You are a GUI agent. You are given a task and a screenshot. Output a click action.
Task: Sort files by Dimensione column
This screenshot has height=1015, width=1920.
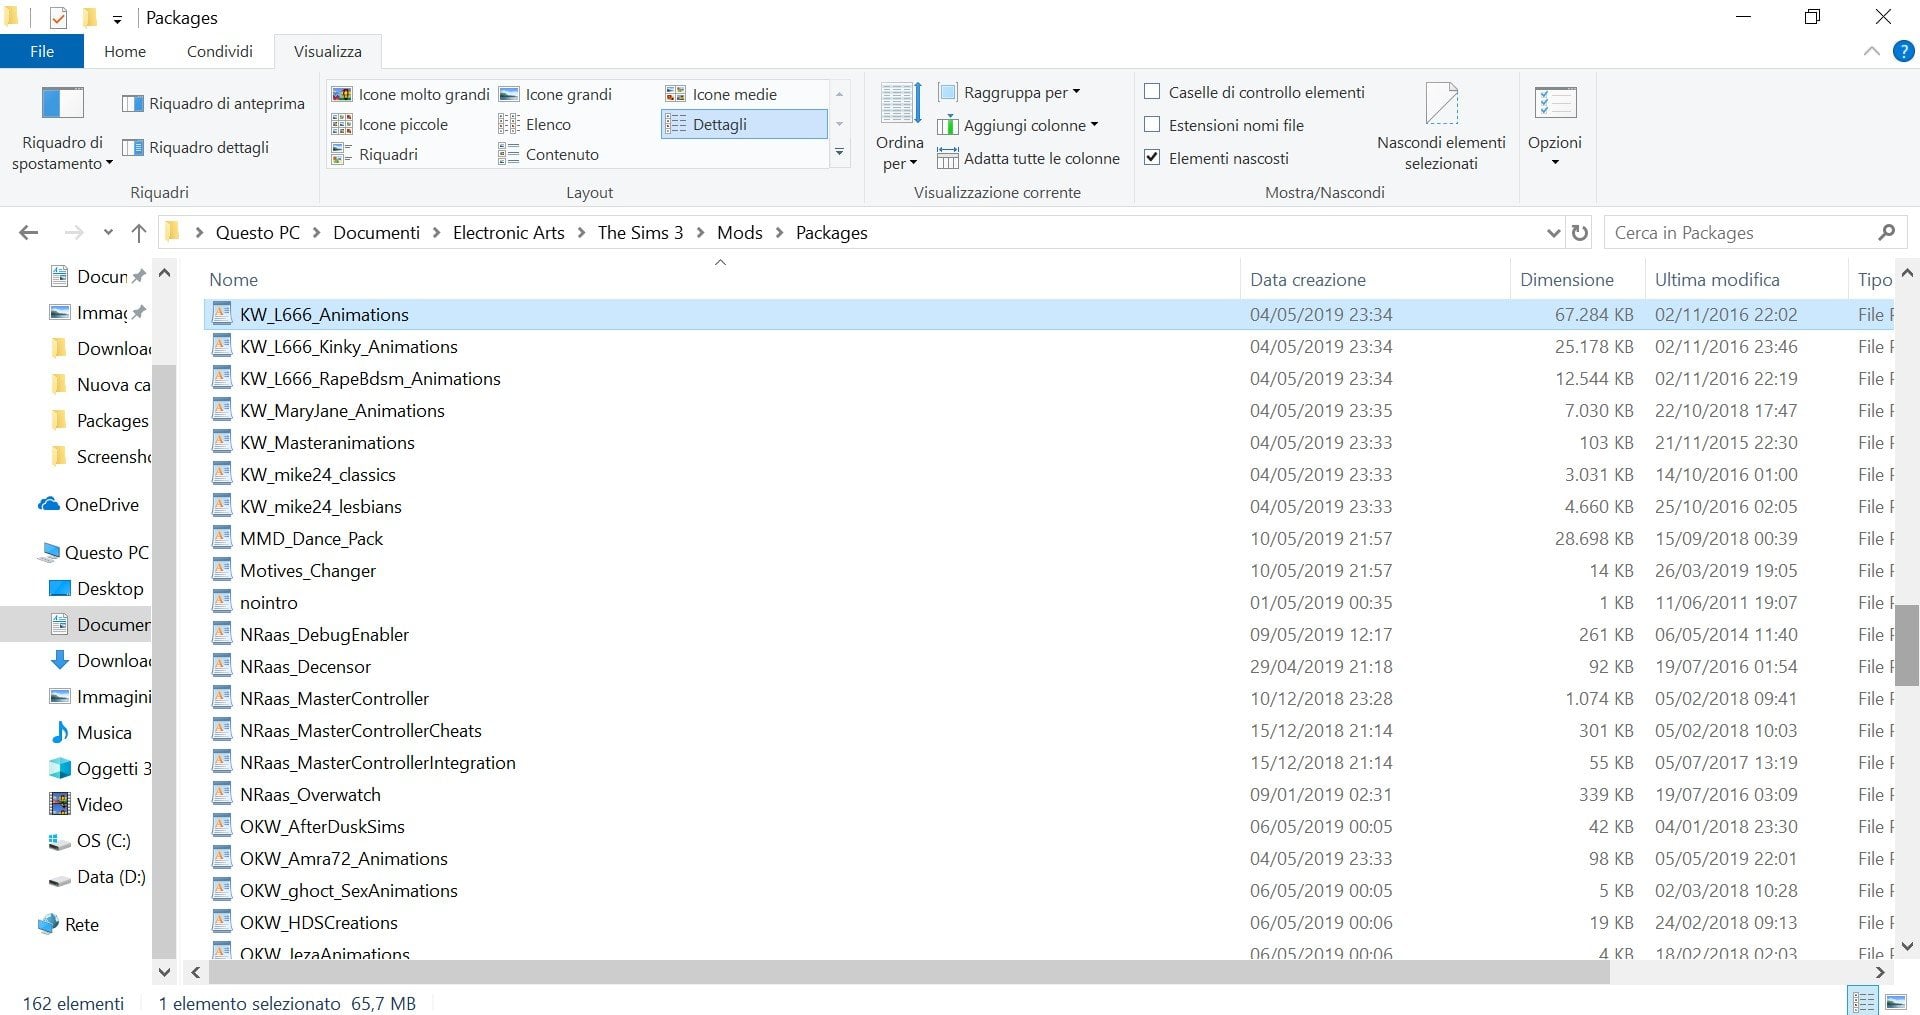pyautogui.click(x=1577, y=280)
